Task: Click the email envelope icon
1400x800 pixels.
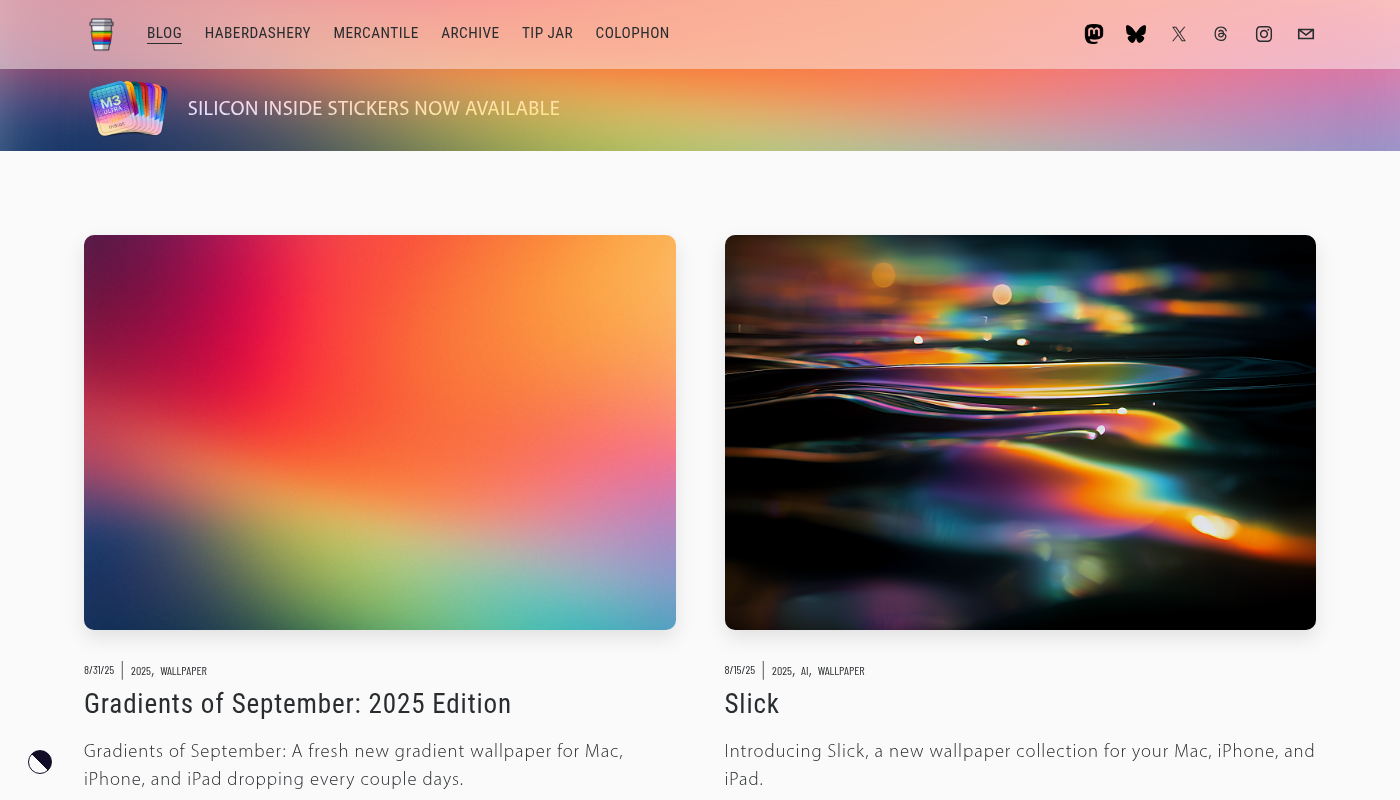Action: (x=1306, y=34)
